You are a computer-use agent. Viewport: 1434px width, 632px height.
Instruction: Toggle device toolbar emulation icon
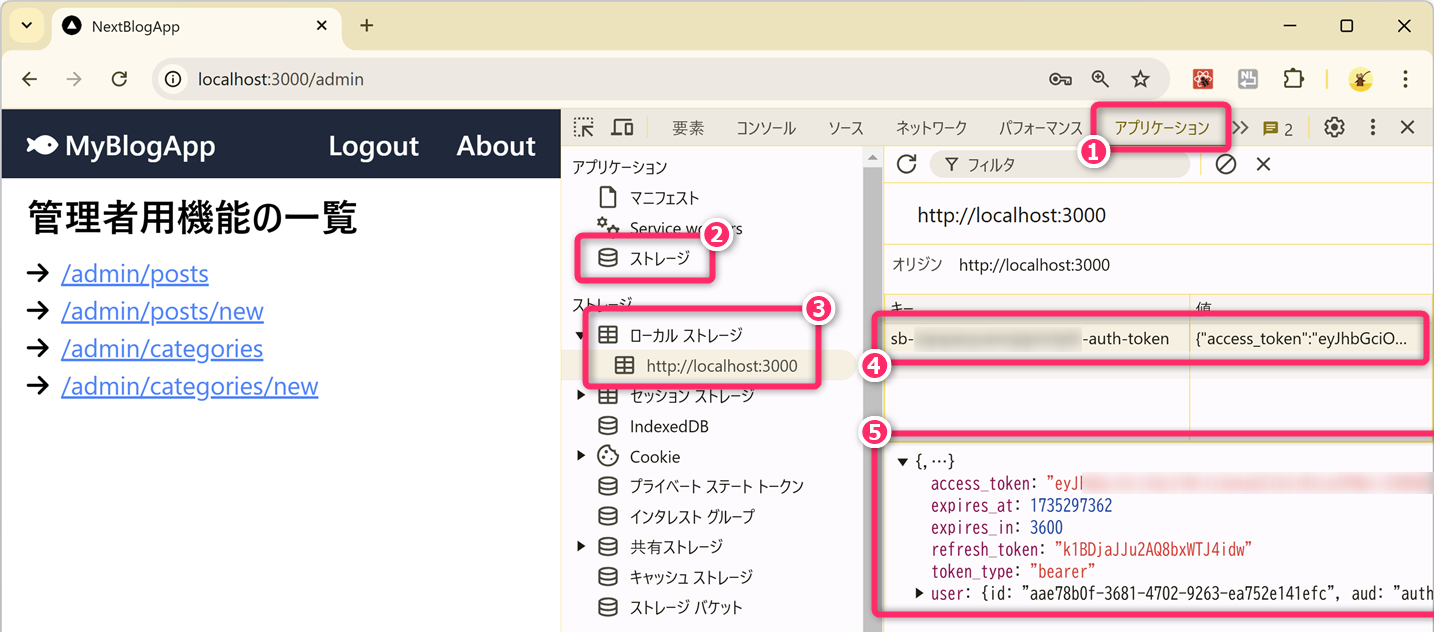[x=622, y=127]
